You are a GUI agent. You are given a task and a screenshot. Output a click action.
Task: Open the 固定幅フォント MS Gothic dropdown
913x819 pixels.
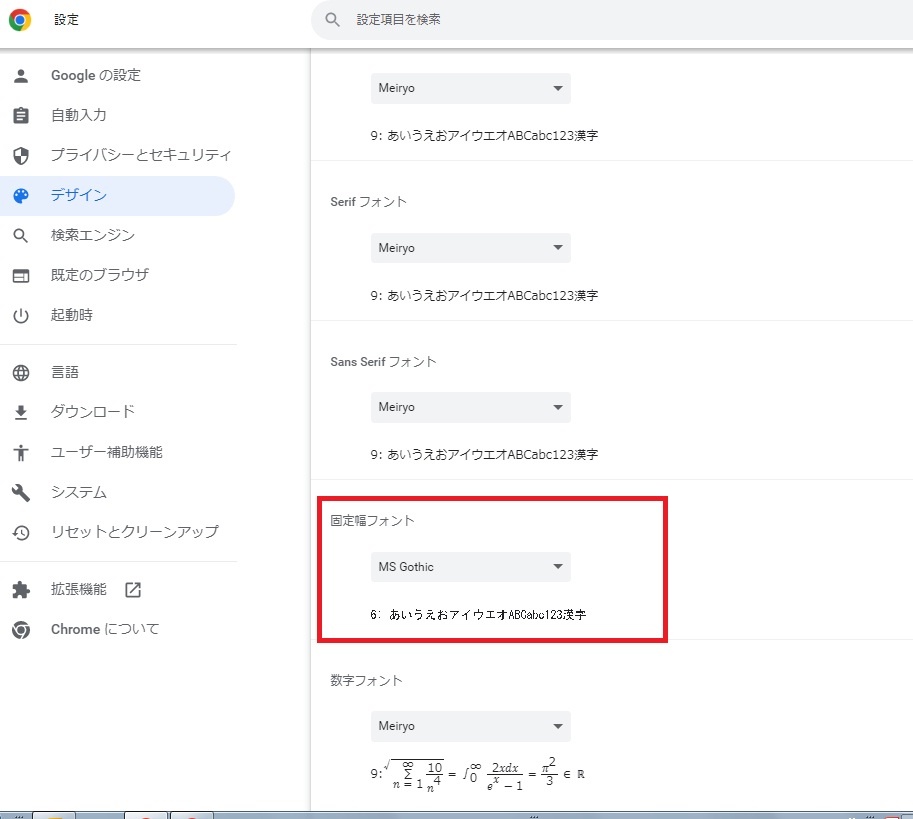(x=470, y=567)
